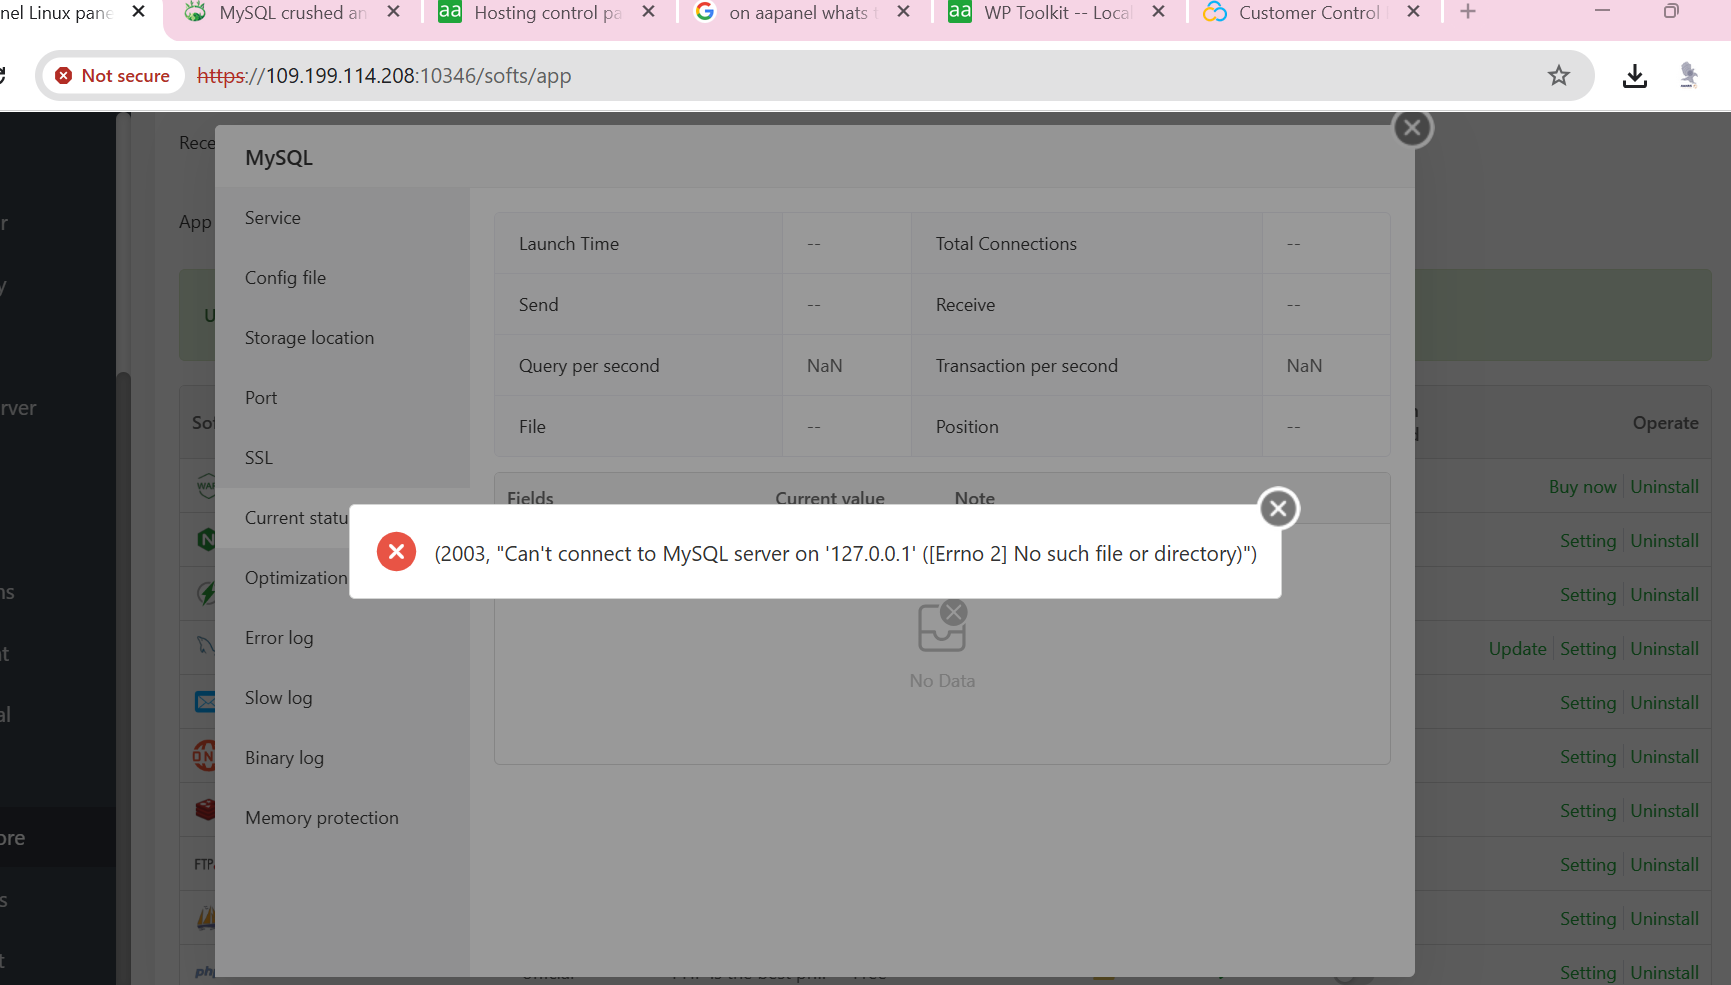Close the 'Linux pane' browser tab
The height and width of the screenshot is (985, 1731).
[x=138, y=12]
